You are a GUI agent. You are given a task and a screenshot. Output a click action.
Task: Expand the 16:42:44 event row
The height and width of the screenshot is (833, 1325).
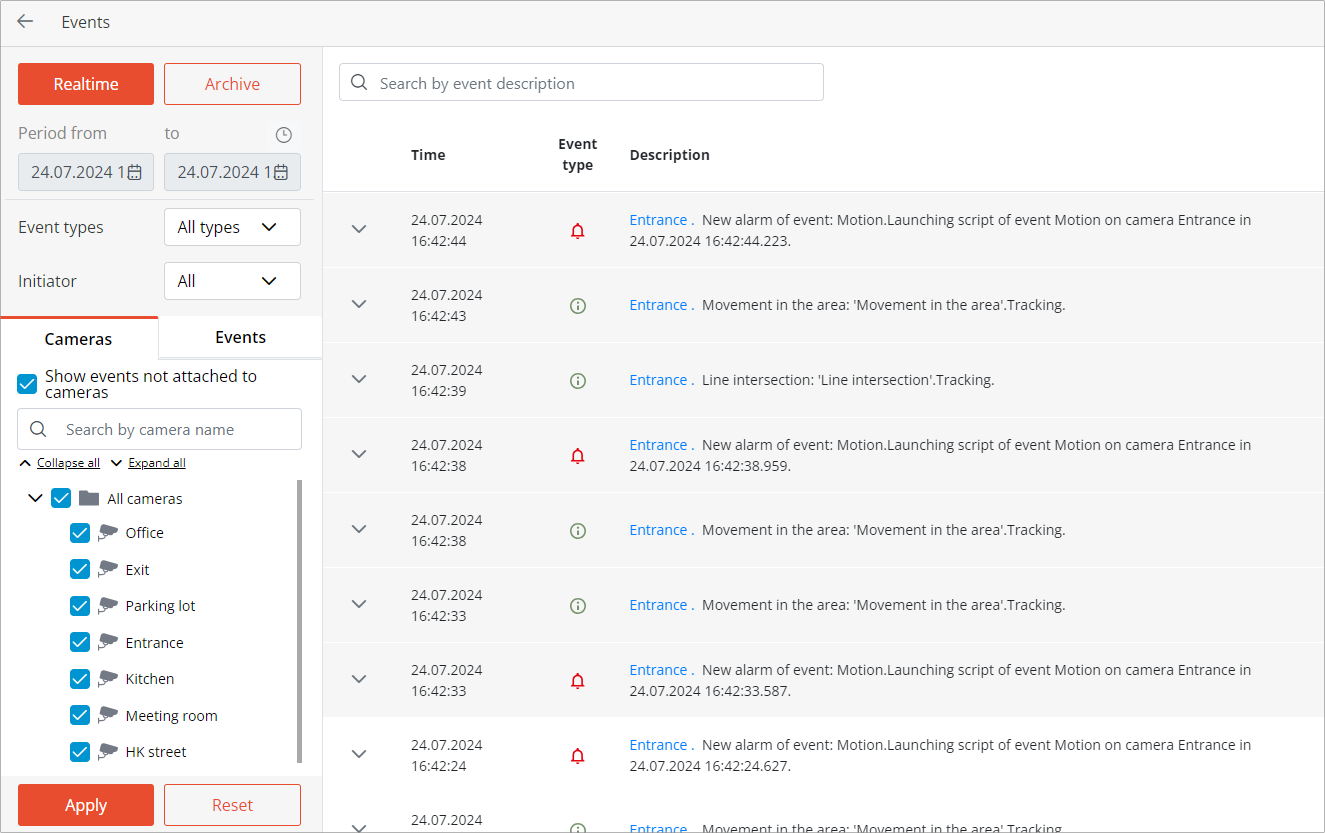(359, 229)
